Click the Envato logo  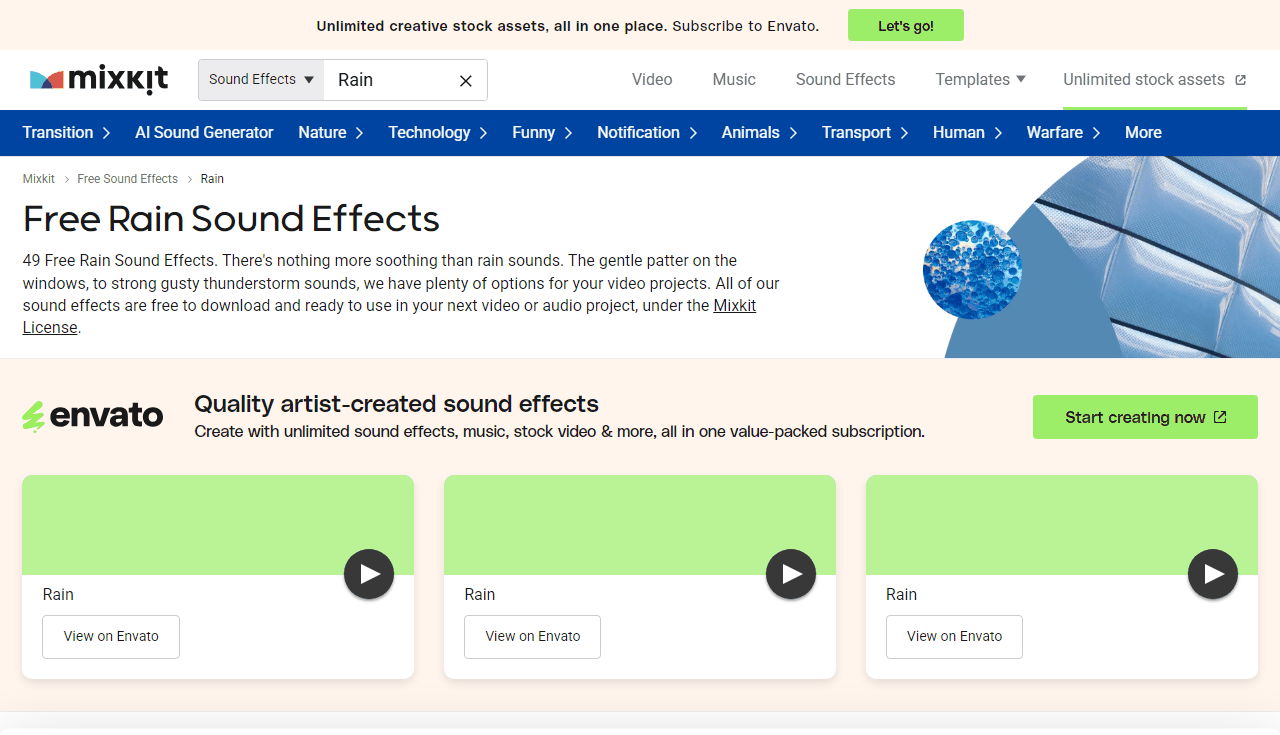click(x=93, y=416)
